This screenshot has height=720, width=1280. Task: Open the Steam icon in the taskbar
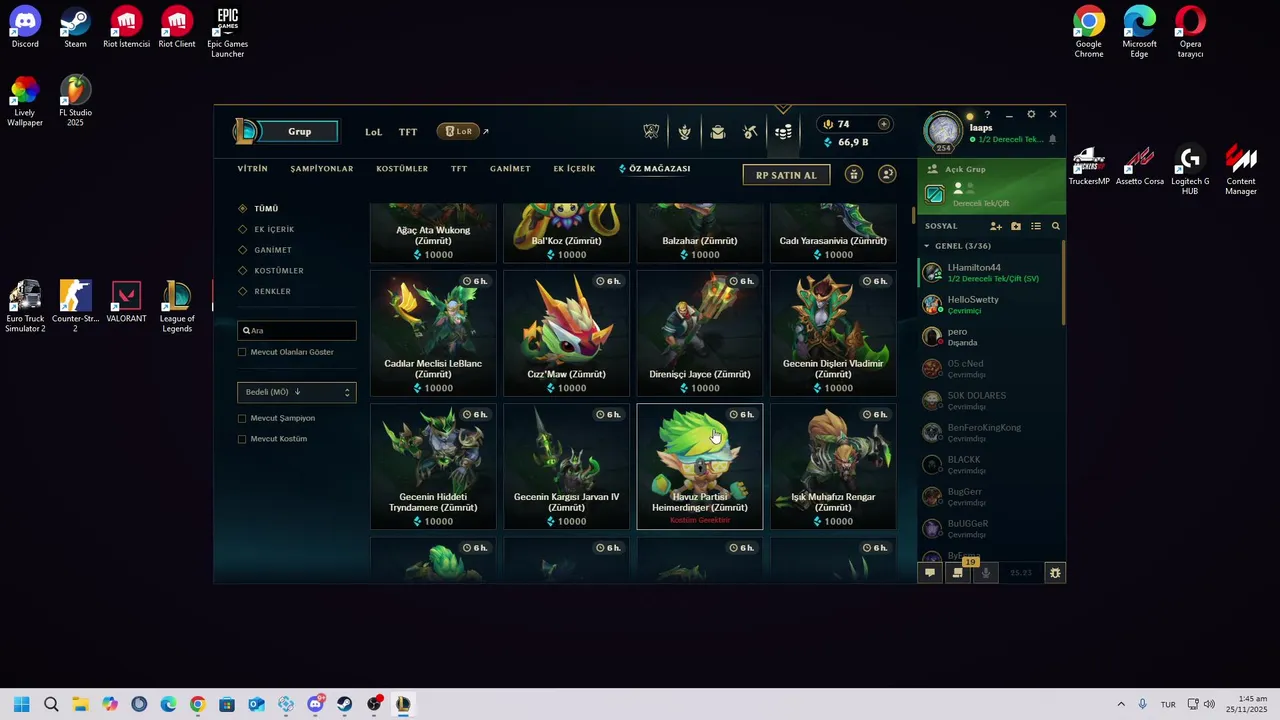[345, 704]
